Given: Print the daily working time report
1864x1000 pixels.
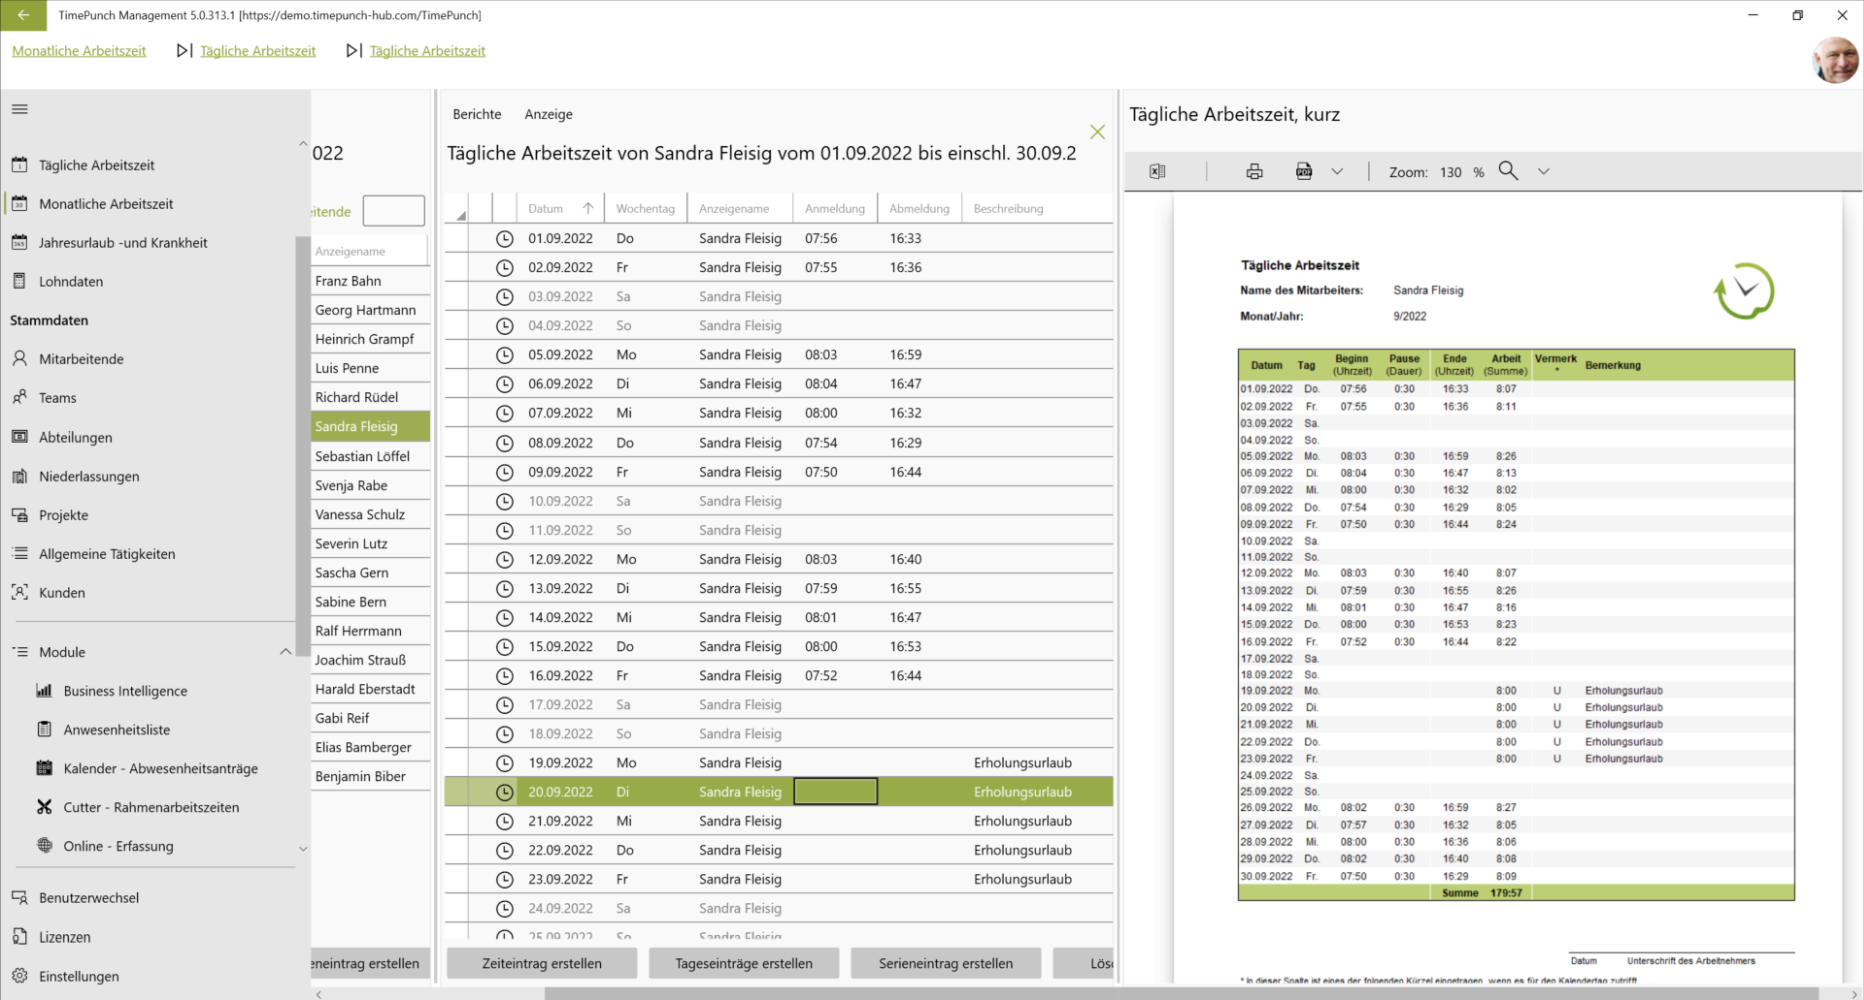Looking at the screenshot, I should point(1254,172).
